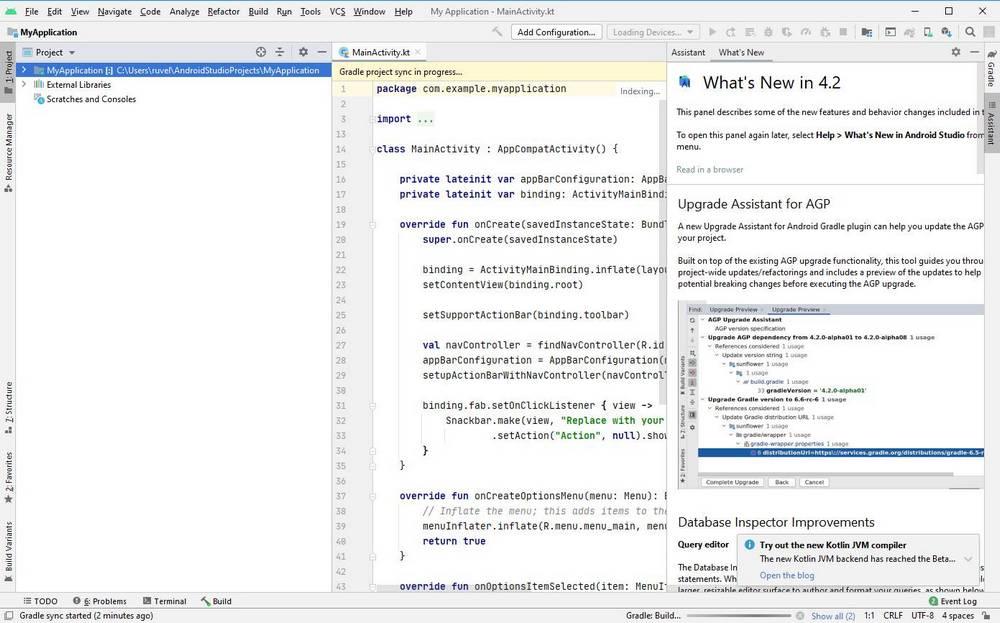Toggle the 6: Problems tool window
Screen dimensions: 1000x623
point(99,601)
